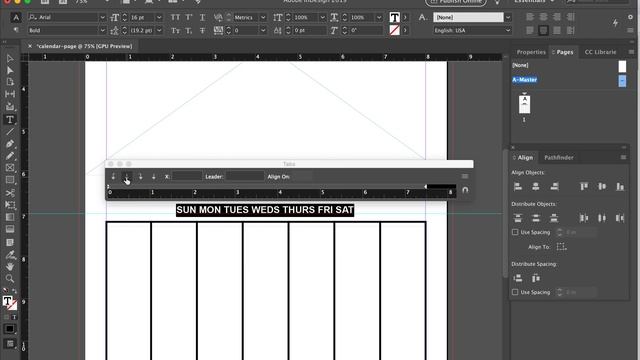Open the leading 19.2 pt dropdown
The width and height of the screenshot is (640, 360).
(159, 31)
